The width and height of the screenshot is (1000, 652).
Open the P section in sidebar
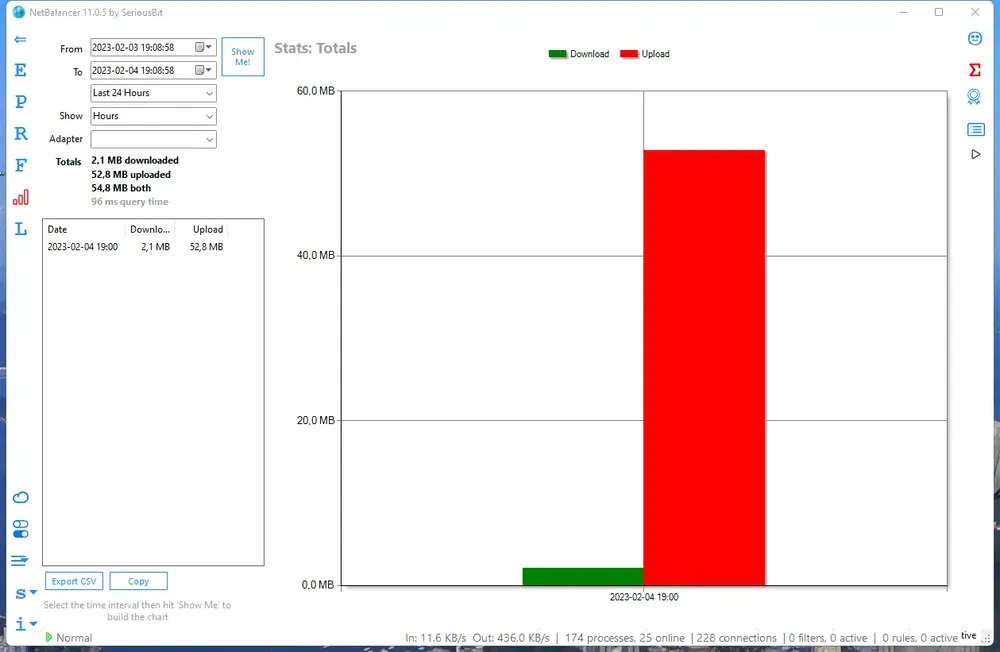point(20,101)
